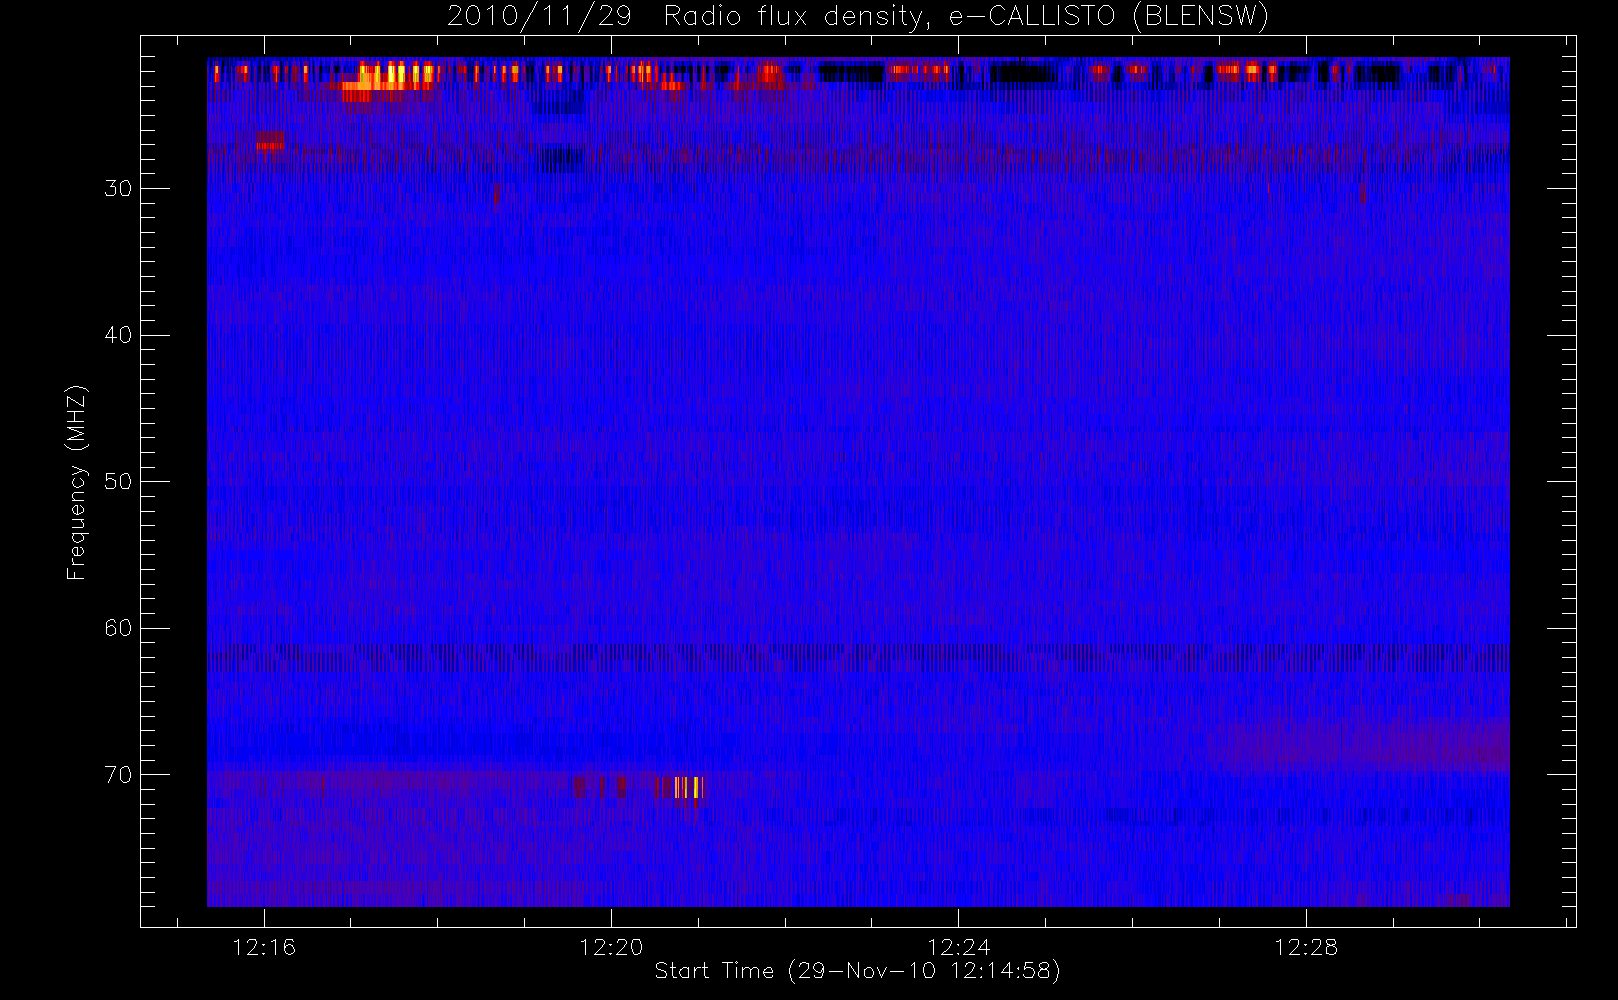
Task: Click the 60 frequency tick label
Action: tap(118, 628)
